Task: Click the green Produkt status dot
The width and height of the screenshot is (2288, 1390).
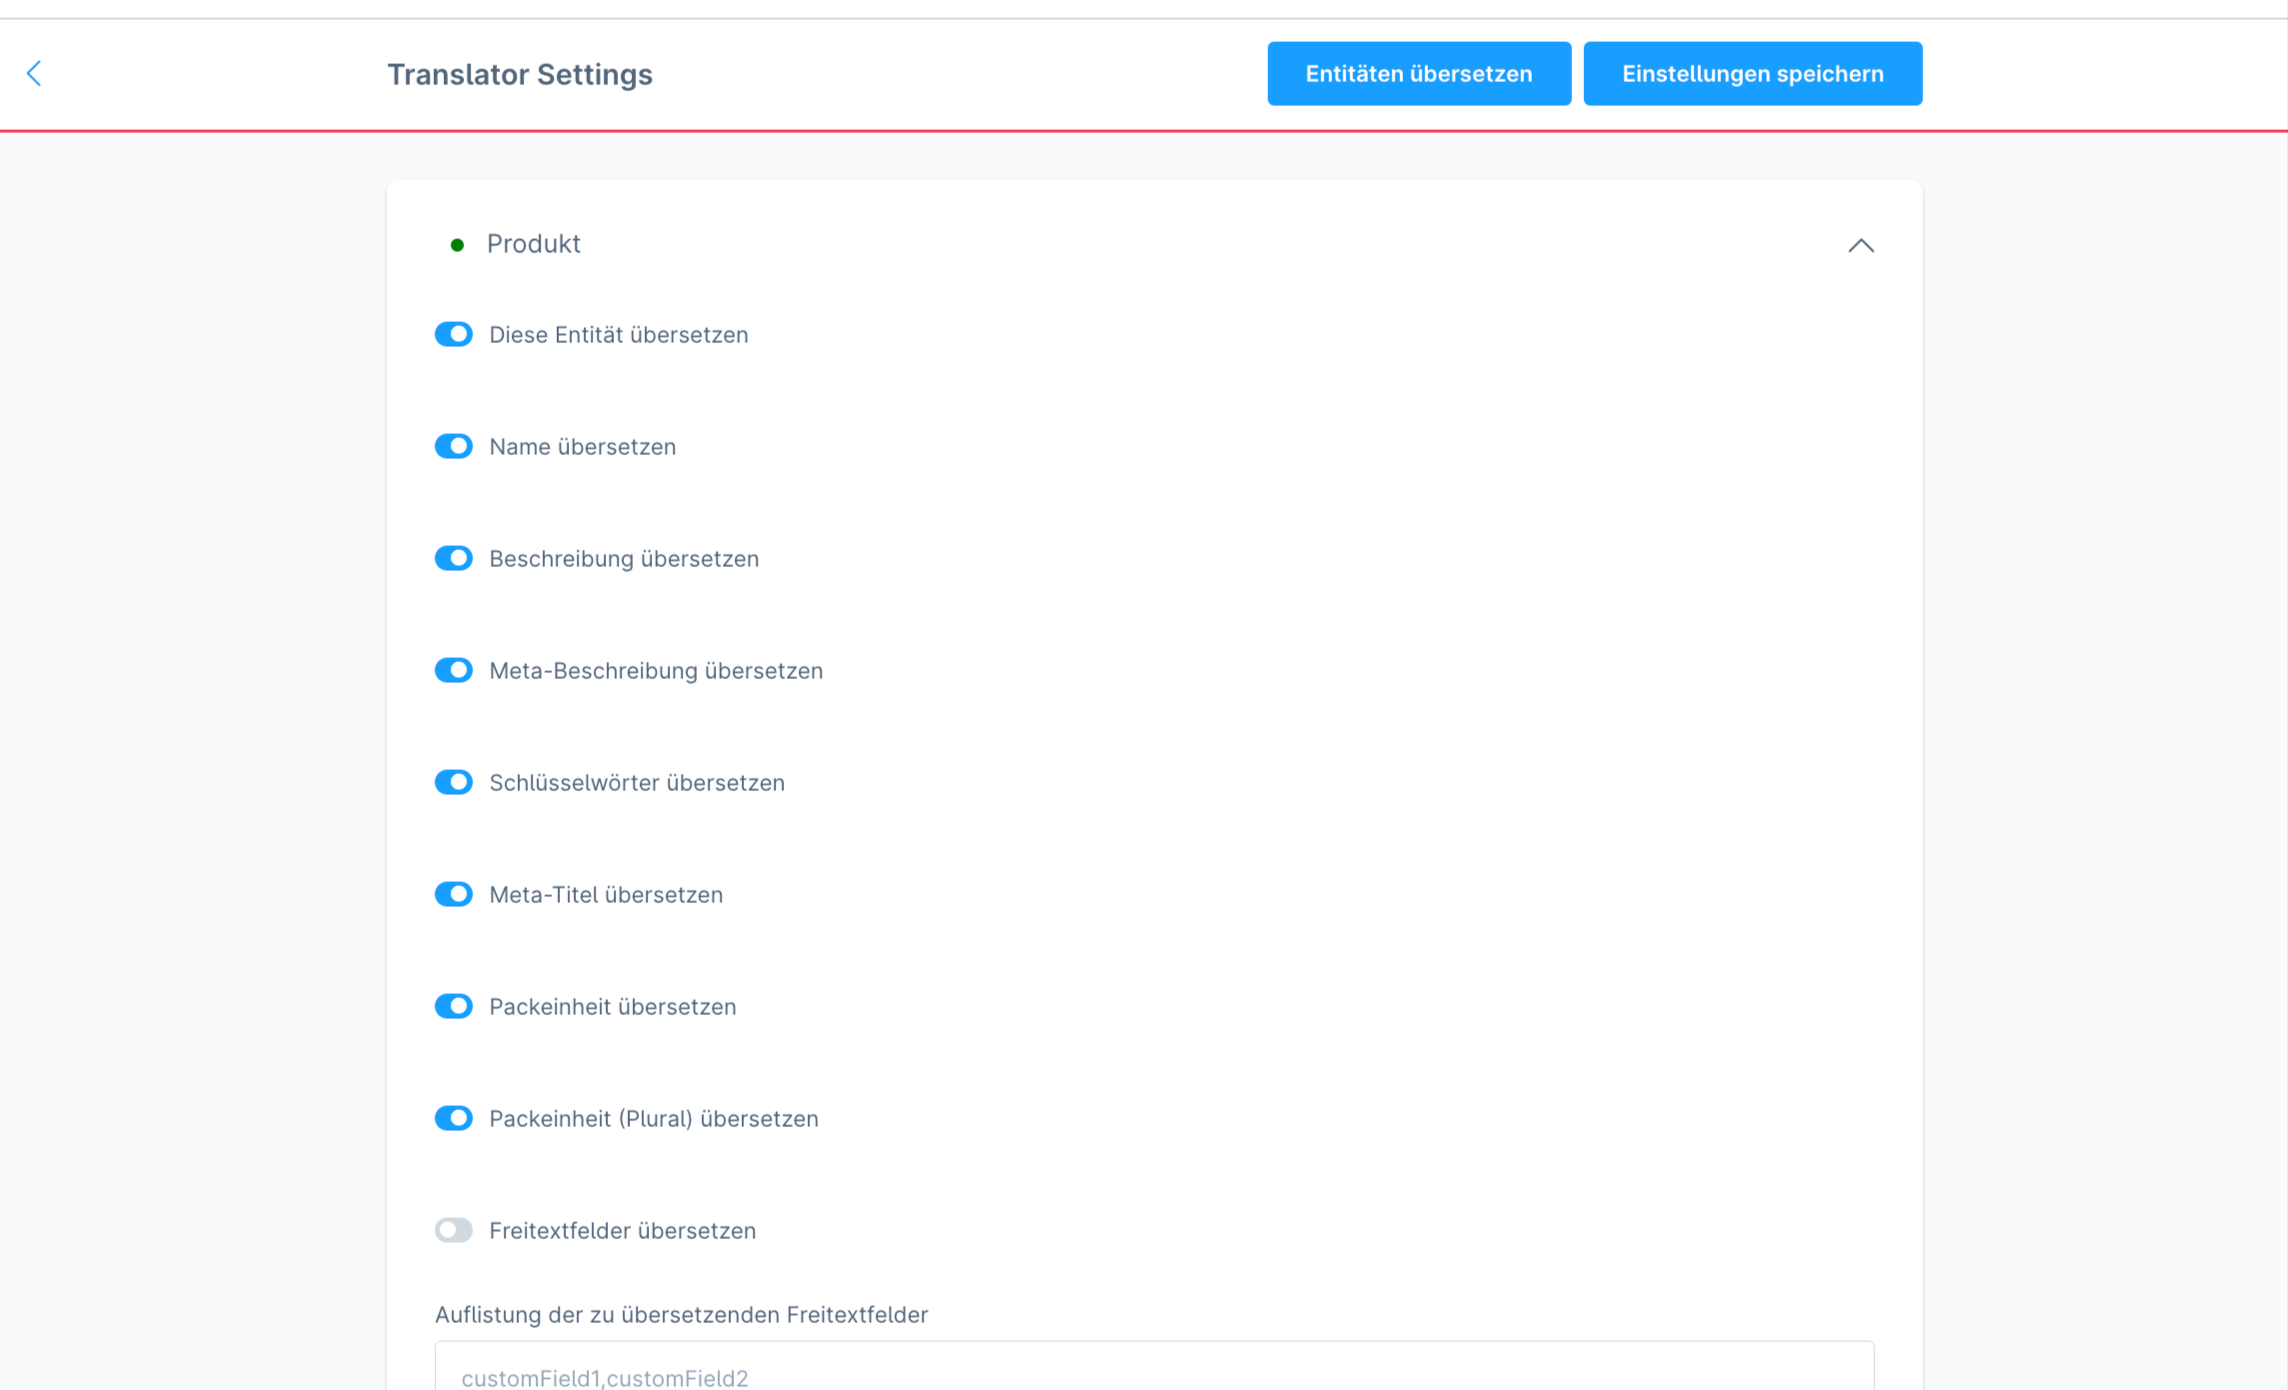Action: (x=457, y=245)
